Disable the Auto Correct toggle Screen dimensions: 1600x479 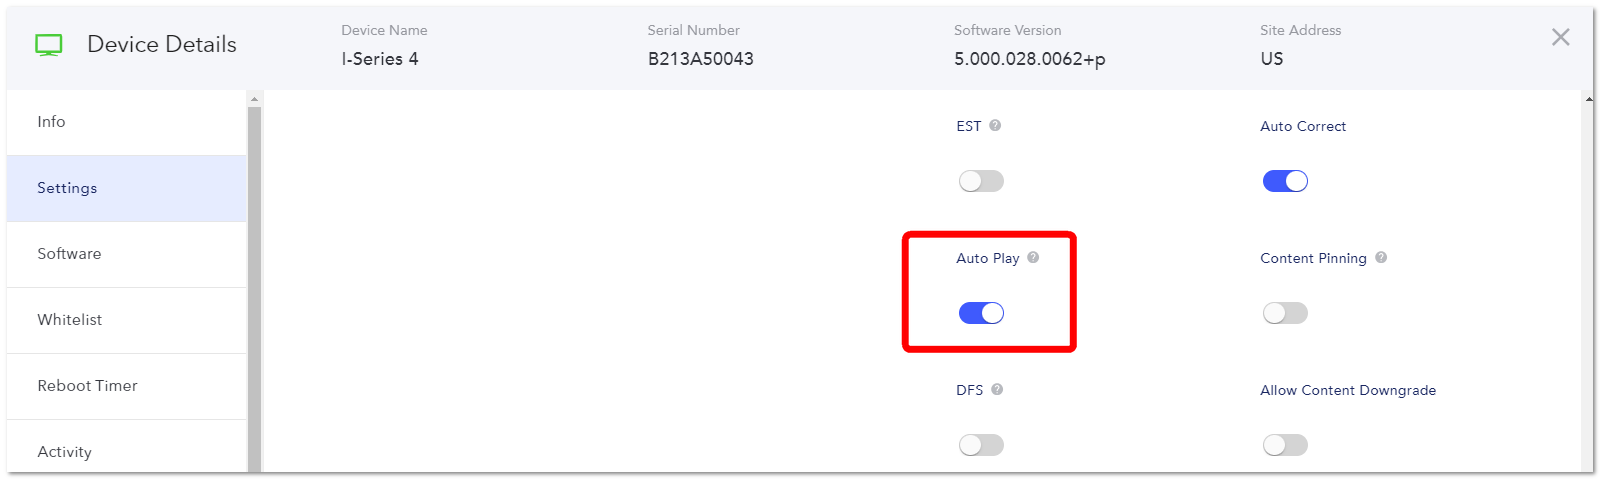[1285, 181]
